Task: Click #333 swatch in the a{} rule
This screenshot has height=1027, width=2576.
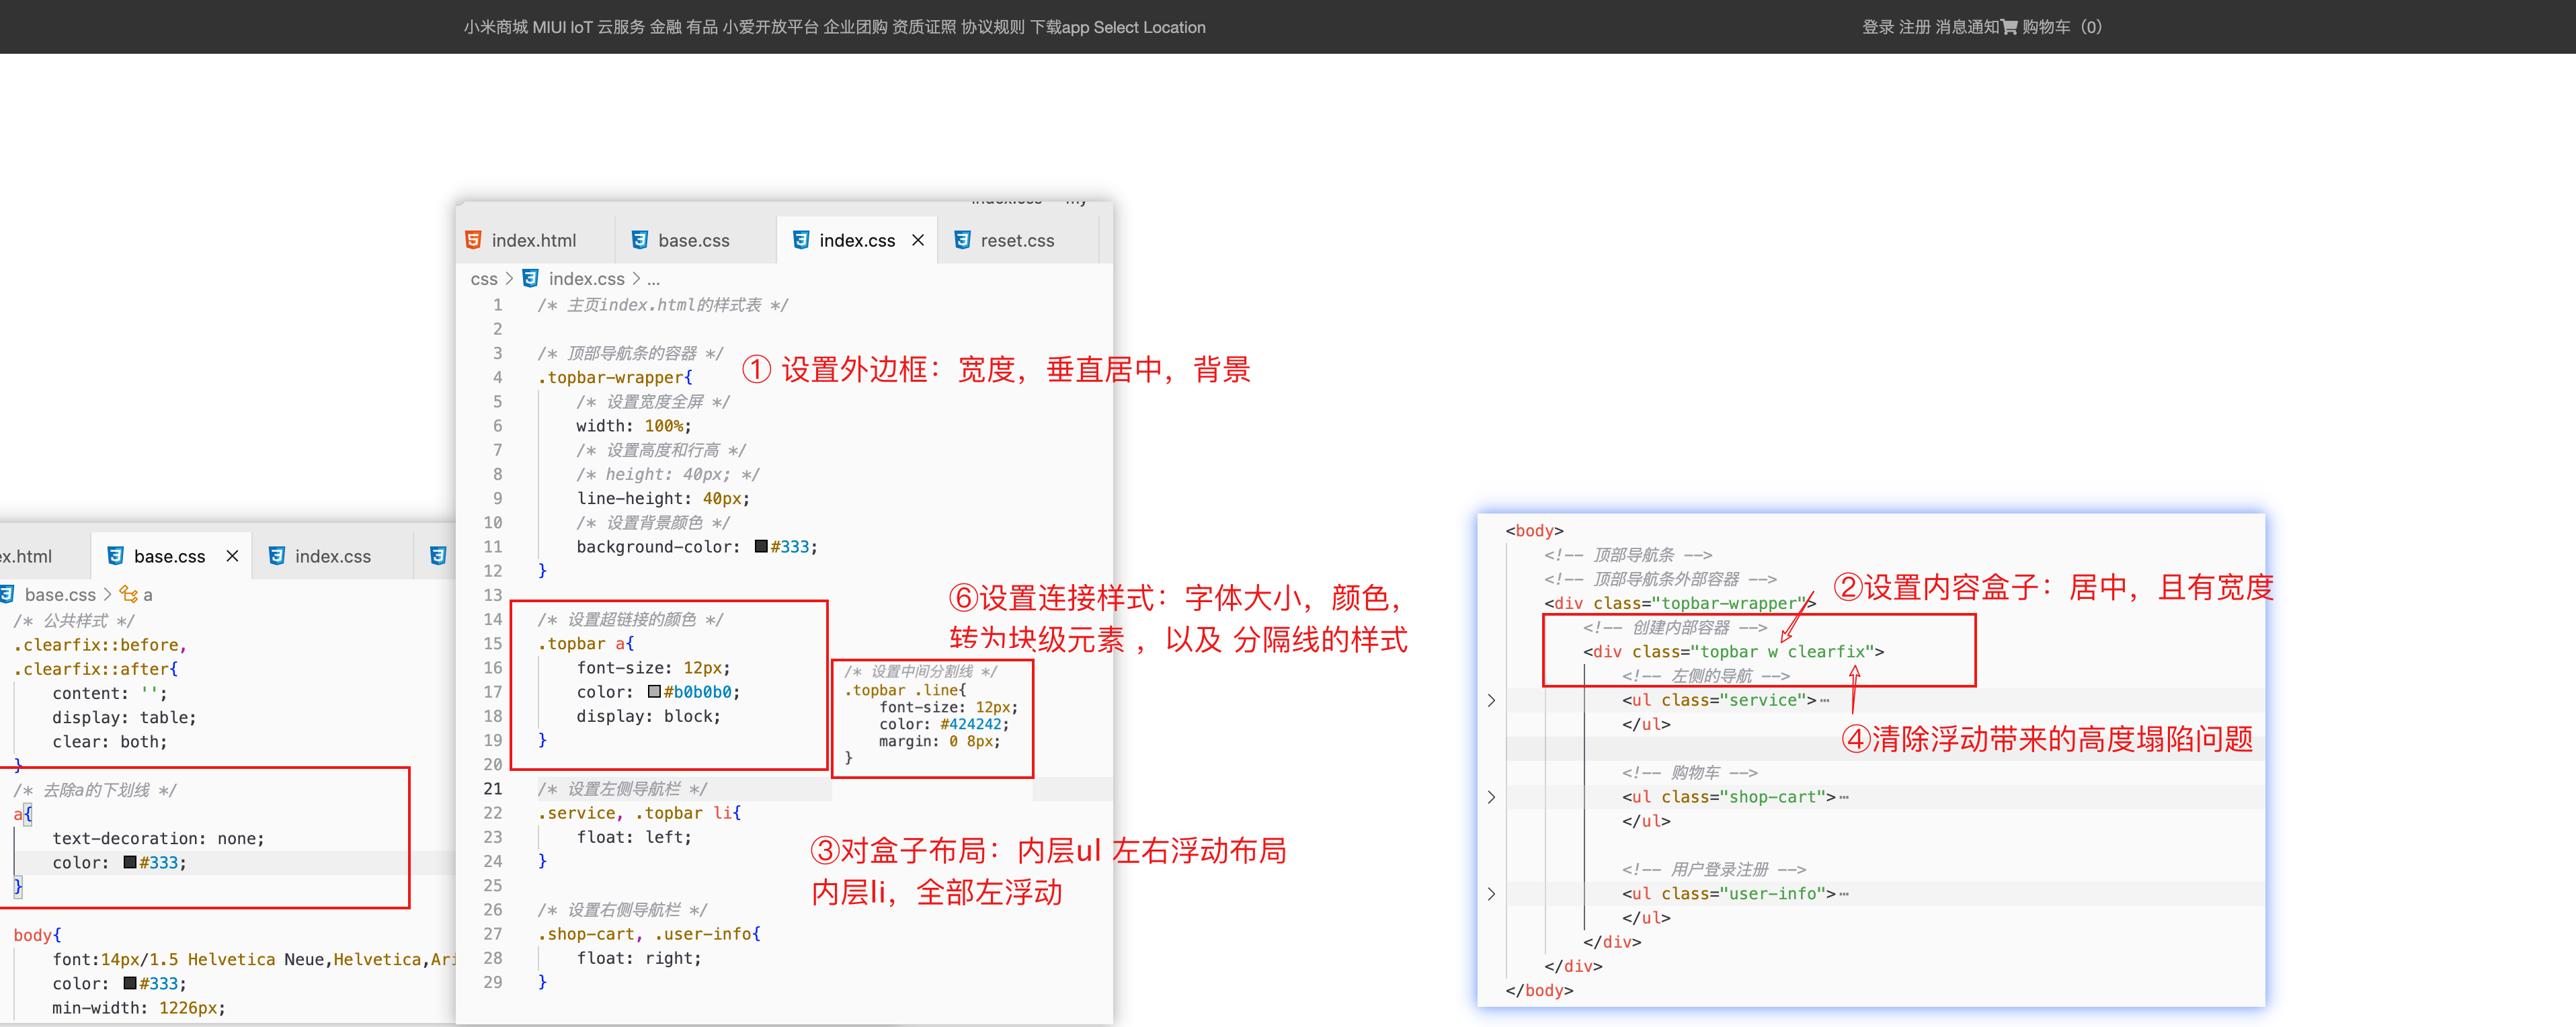Action: 130,863
